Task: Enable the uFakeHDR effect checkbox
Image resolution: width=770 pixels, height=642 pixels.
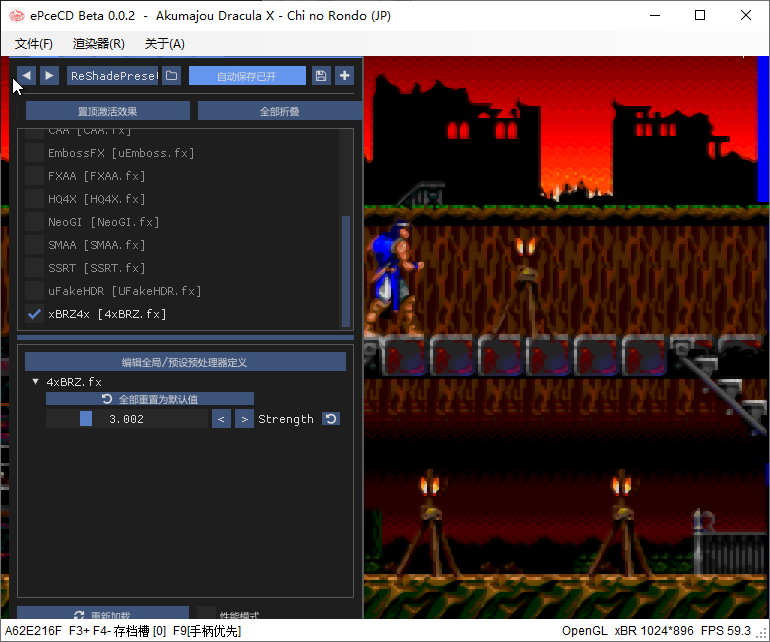Action: pyautogui.click(x=34, y=291)
